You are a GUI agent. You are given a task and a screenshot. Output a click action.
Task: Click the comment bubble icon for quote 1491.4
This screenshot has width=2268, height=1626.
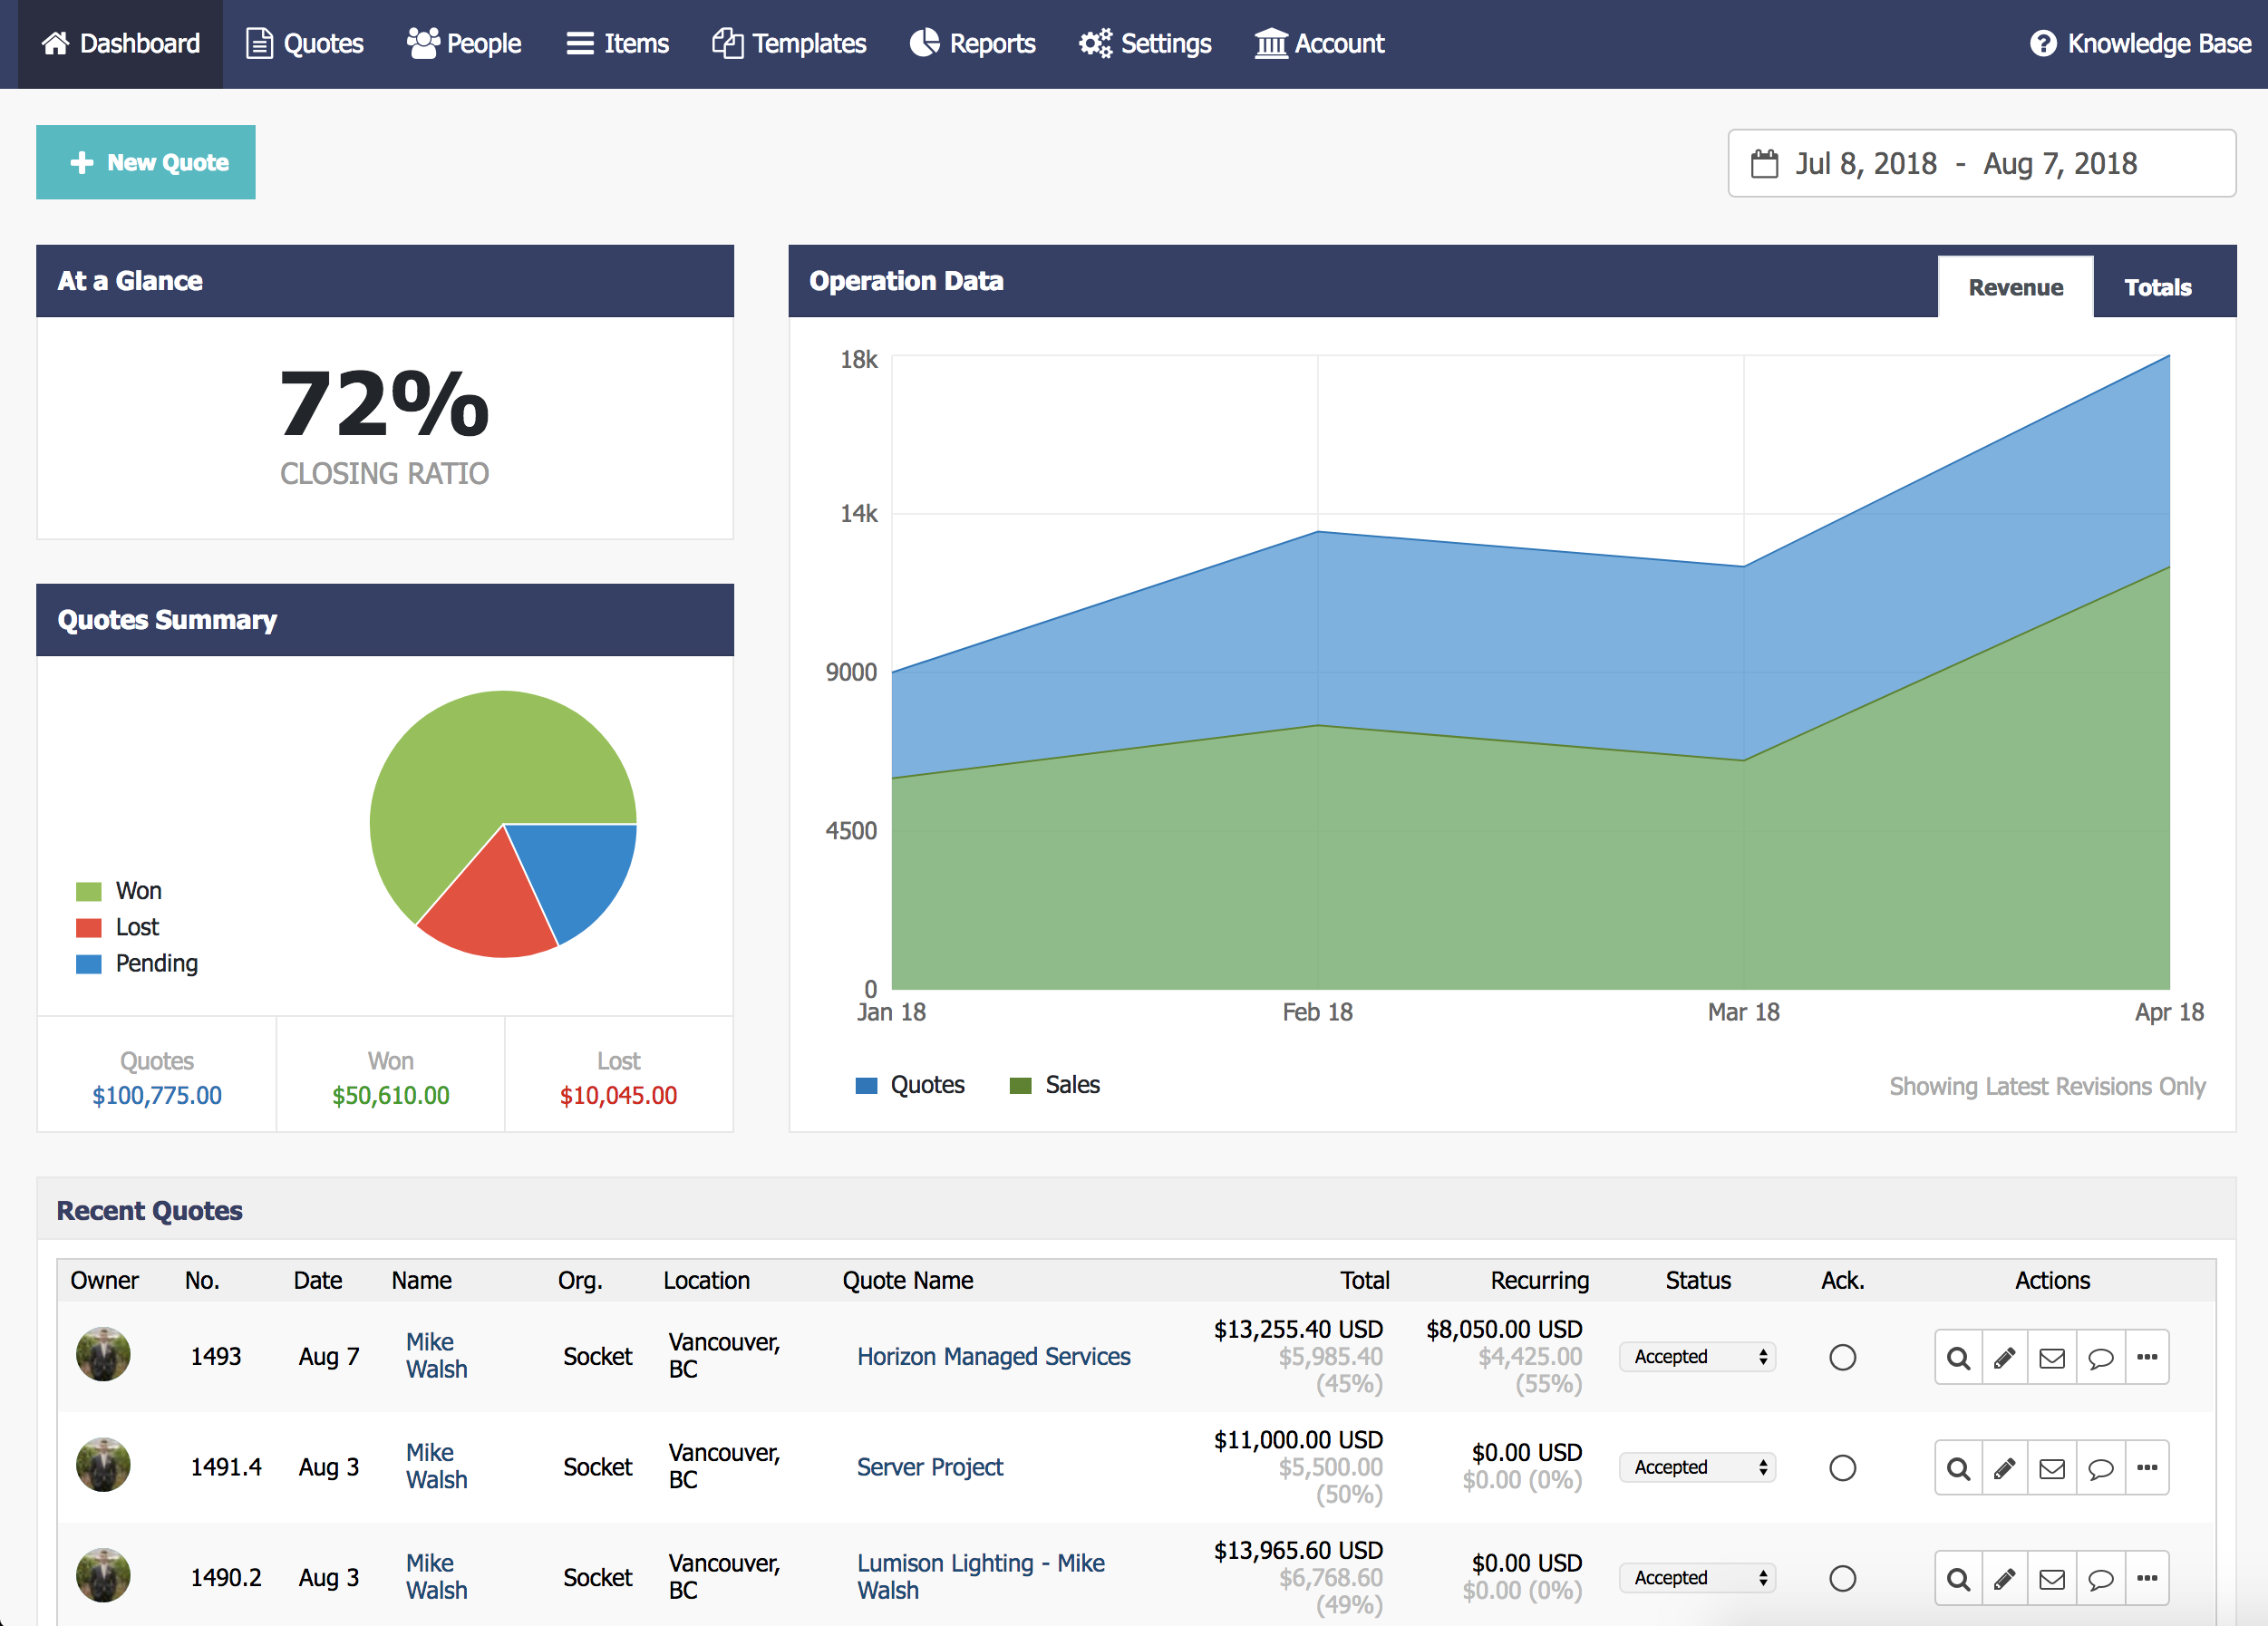(x=2100, y=1468)
